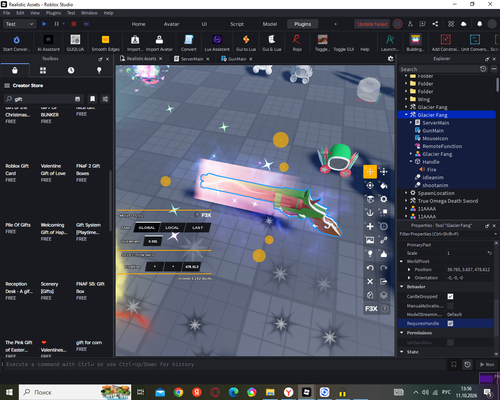Open Chrome from the Windows taskbar

click(178, 392)
